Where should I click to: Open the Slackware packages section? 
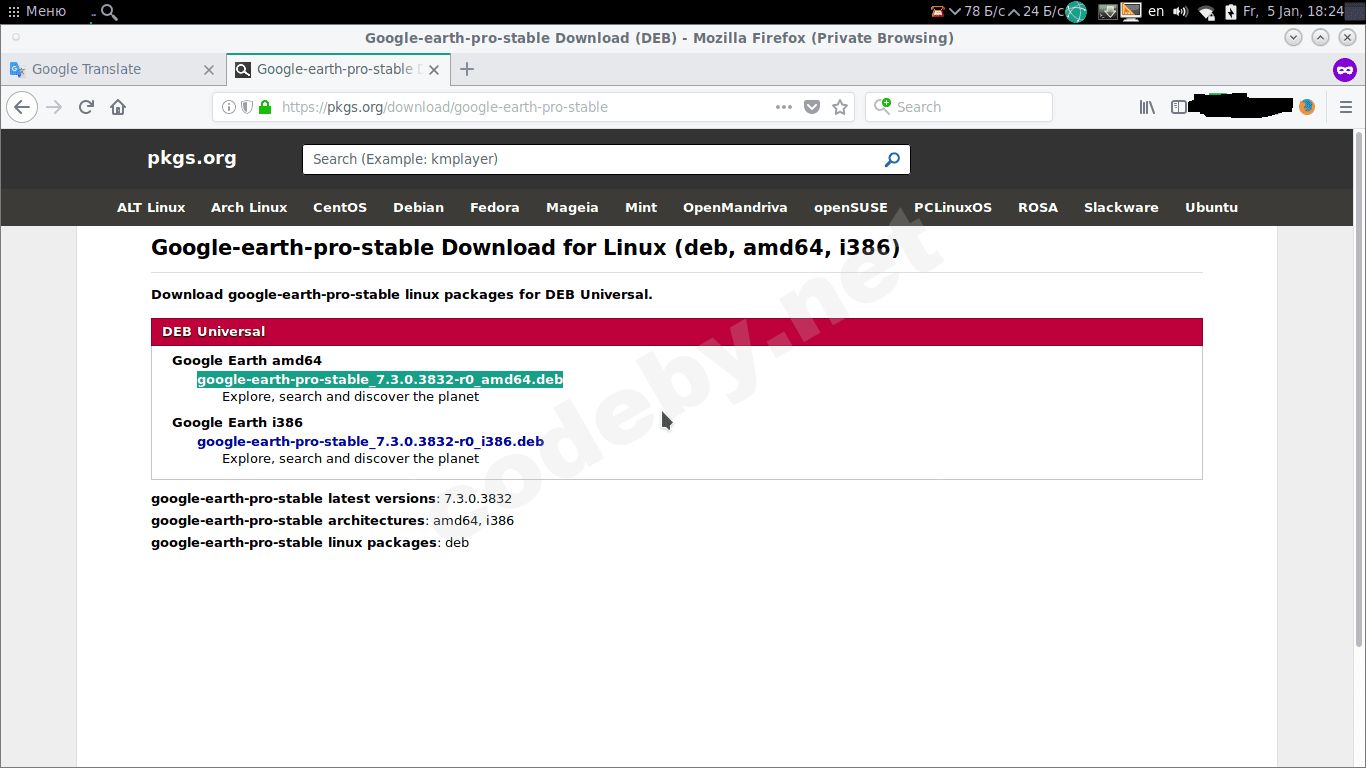(x=1121, y=208)
